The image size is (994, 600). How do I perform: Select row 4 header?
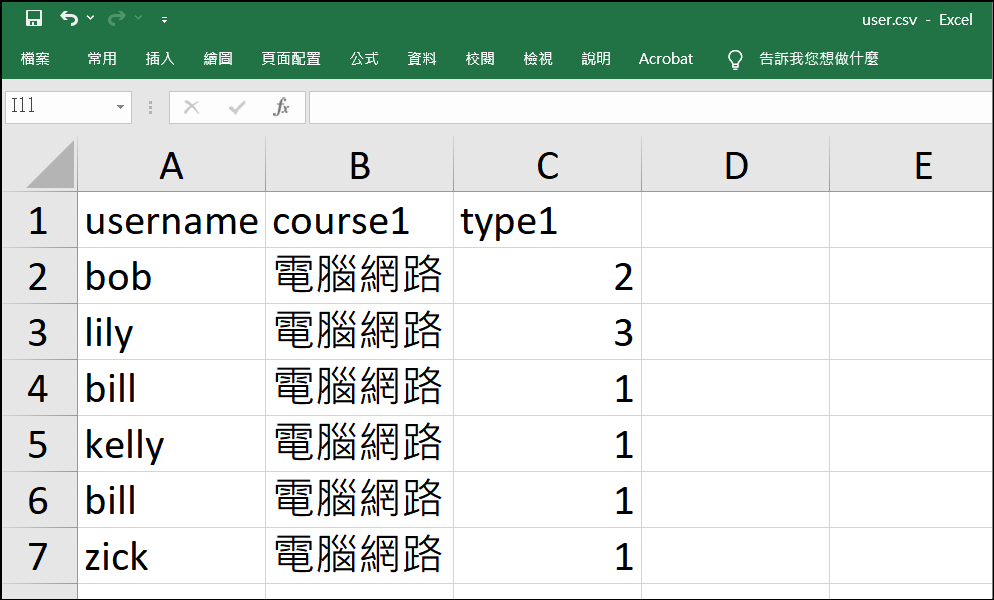click(39, 388)
